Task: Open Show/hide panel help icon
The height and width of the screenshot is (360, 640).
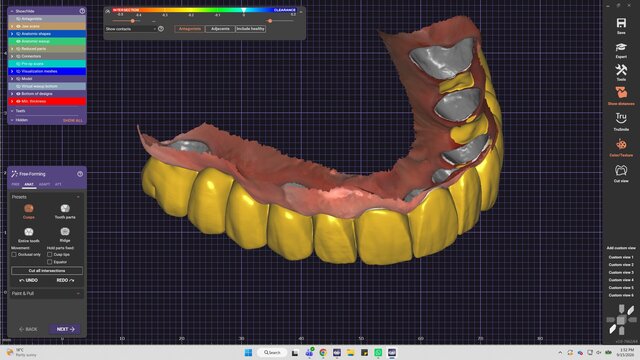Action: (x=82, y=11)
